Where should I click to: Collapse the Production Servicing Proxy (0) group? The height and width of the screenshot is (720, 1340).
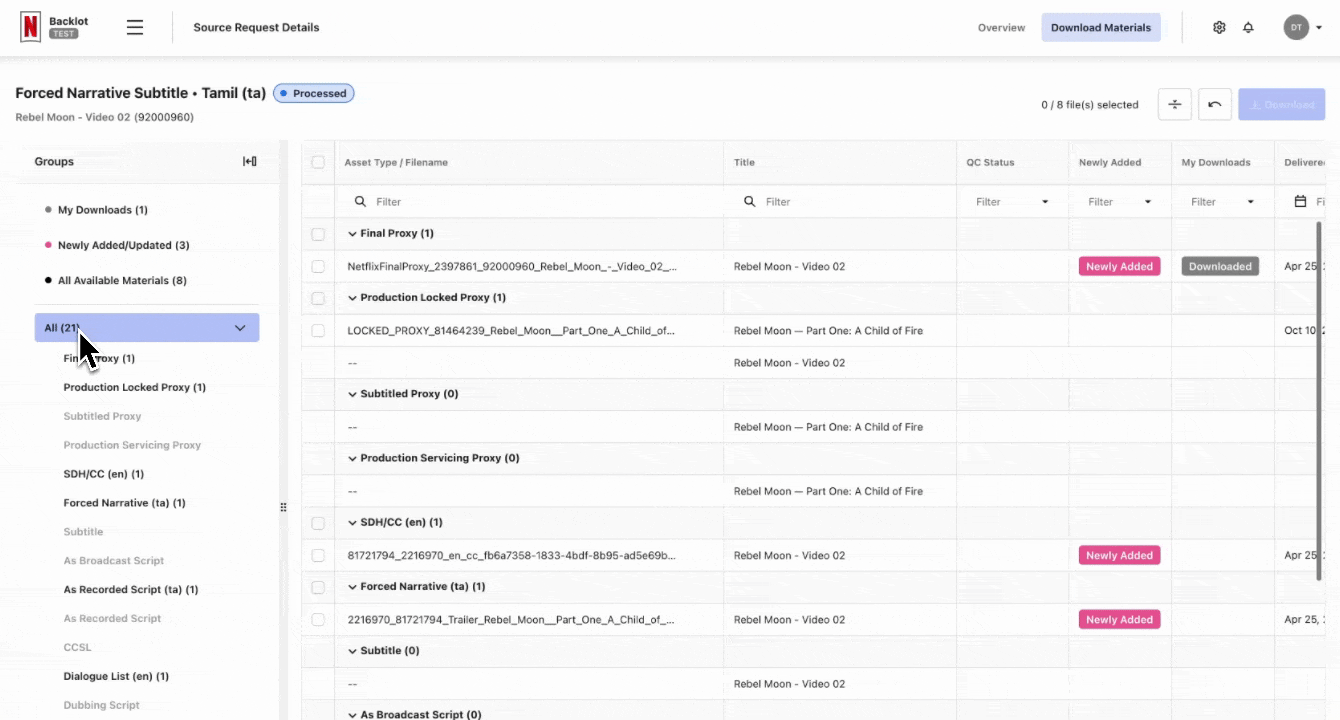click(x=352, y=458)
